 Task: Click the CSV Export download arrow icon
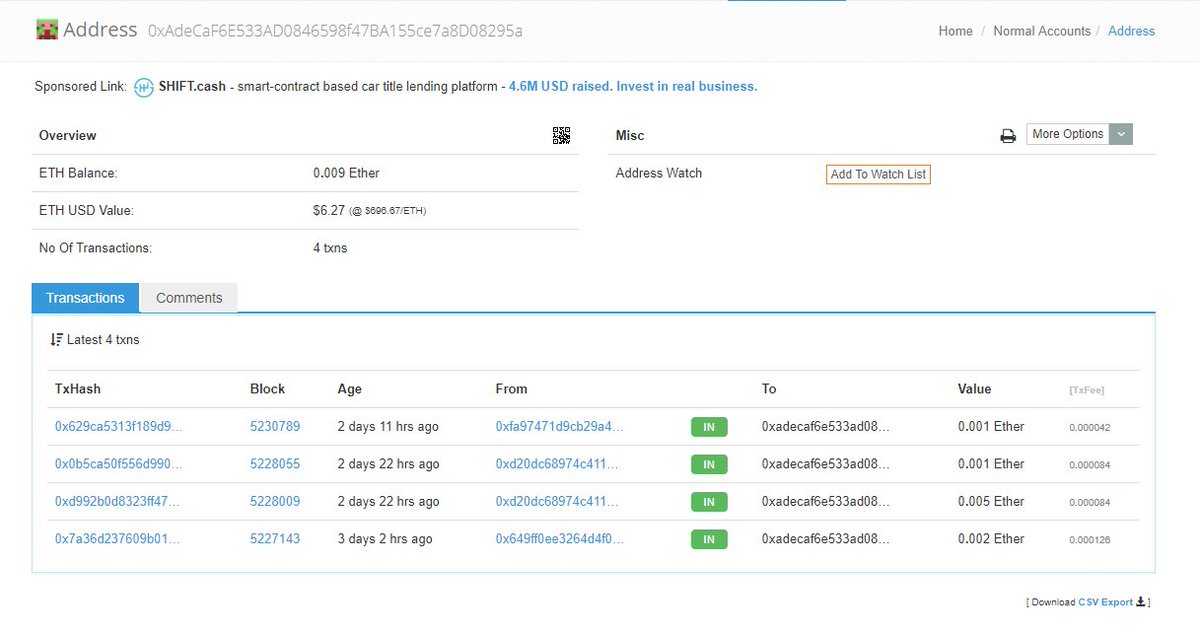coord(1141,602)
